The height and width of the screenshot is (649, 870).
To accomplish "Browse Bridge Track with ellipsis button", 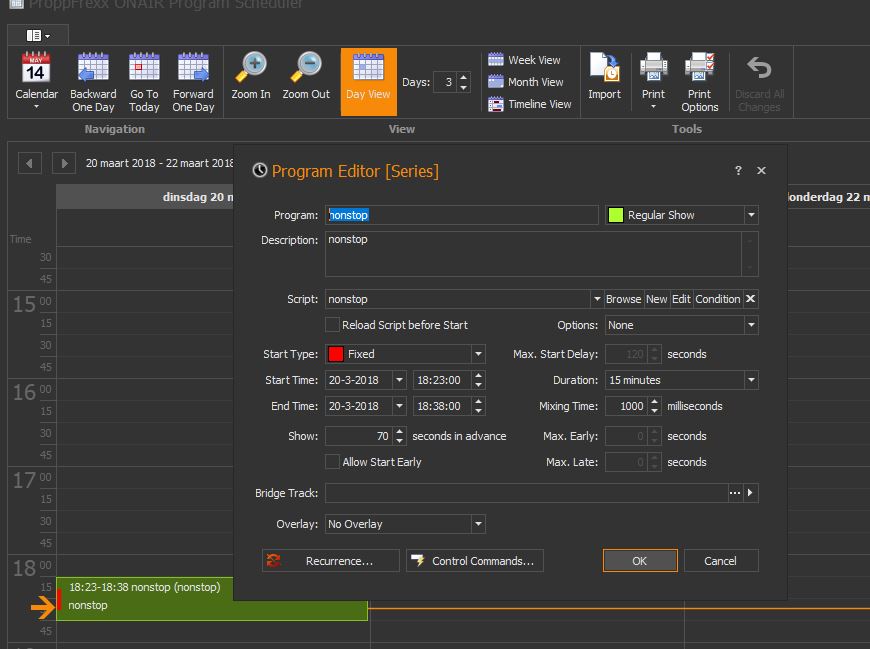I will tap(735, 493).
